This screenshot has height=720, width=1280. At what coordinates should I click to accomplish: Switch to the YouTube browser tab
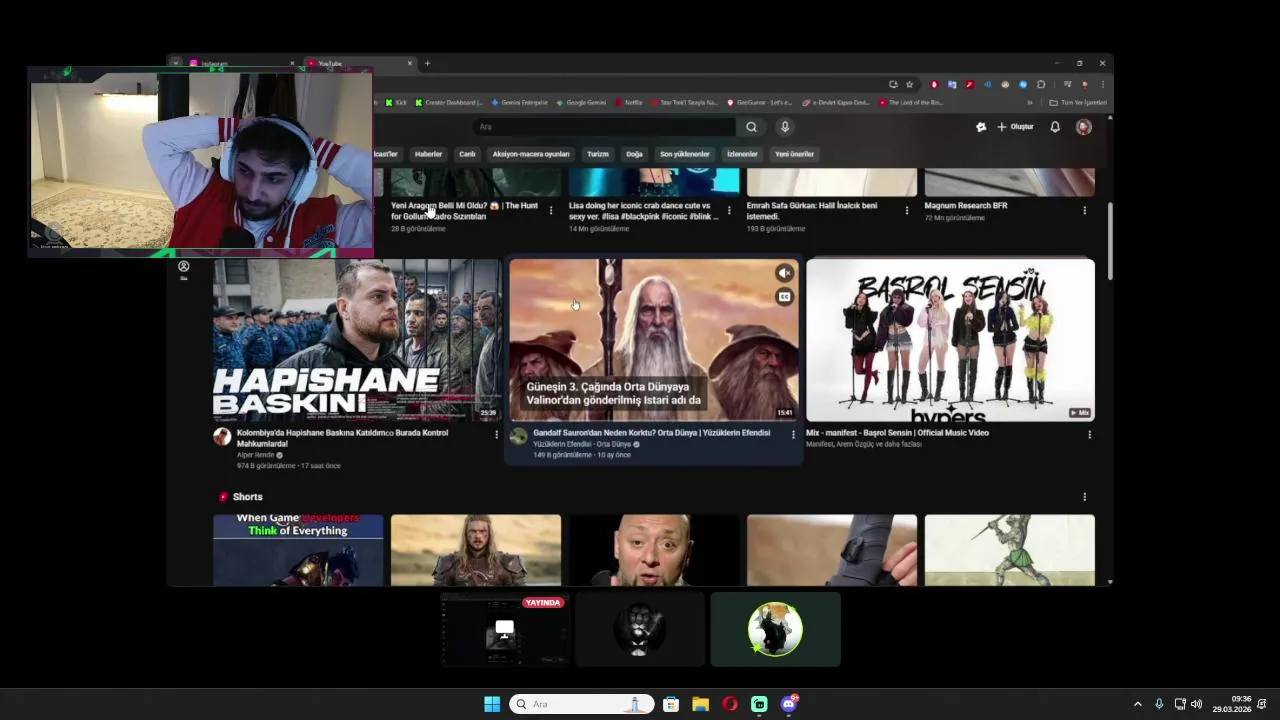tap(360, 64)
